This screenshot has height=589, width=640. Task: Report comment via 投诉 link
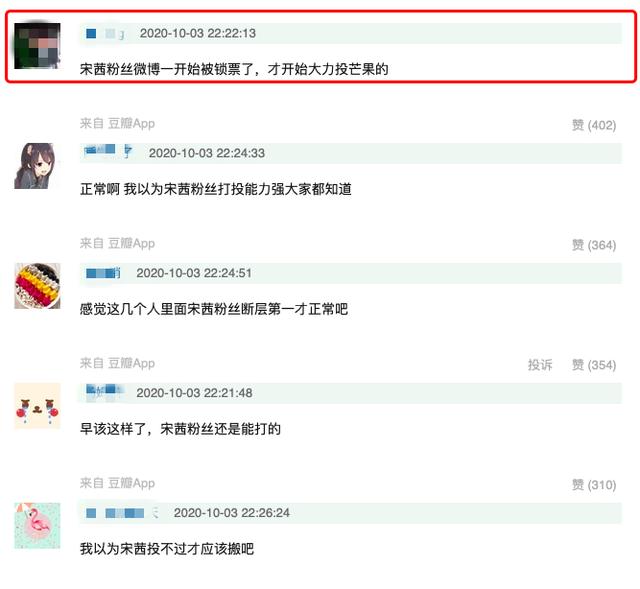(x=540, y=365)
